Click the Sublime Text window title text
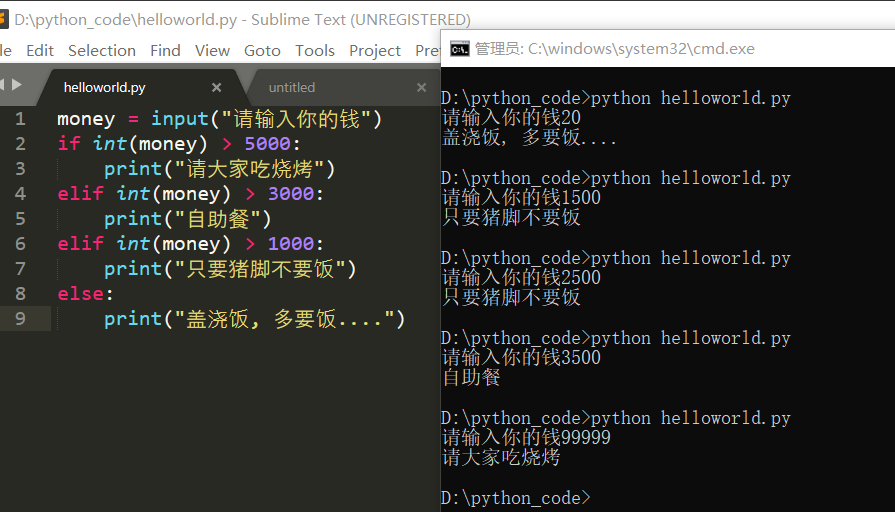 243,19
